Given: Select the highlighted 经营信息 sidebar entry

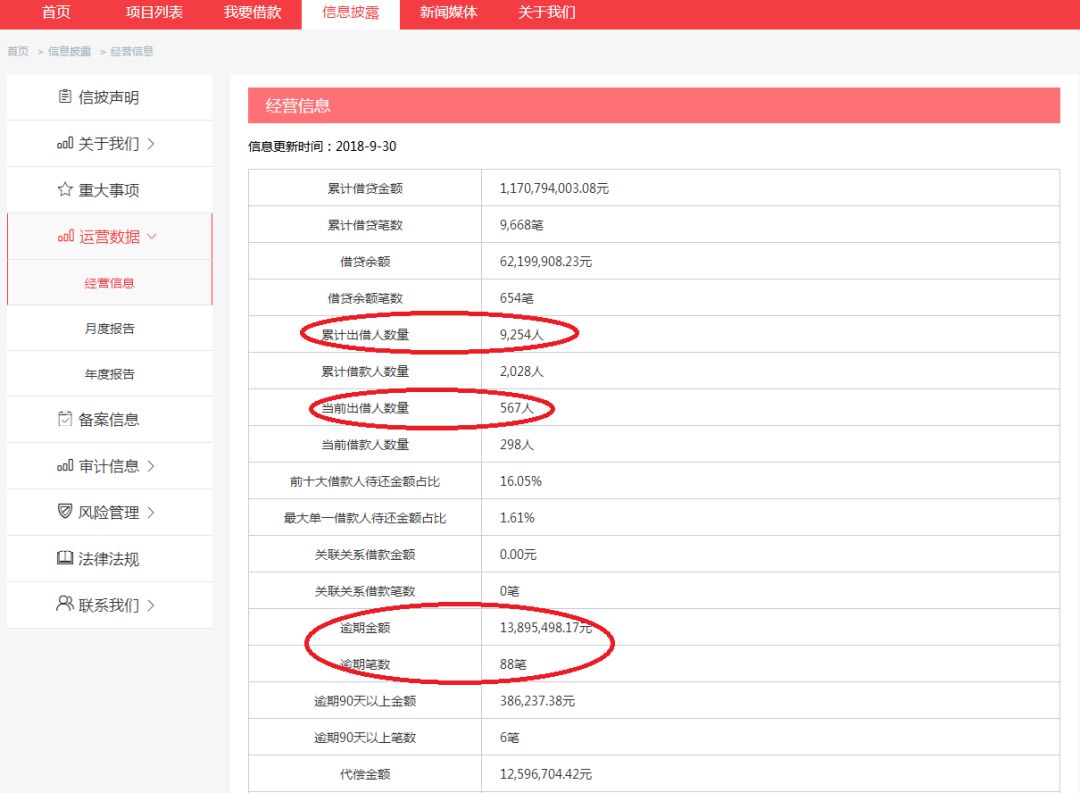Looking at the screenshot, I should [108, 283].
